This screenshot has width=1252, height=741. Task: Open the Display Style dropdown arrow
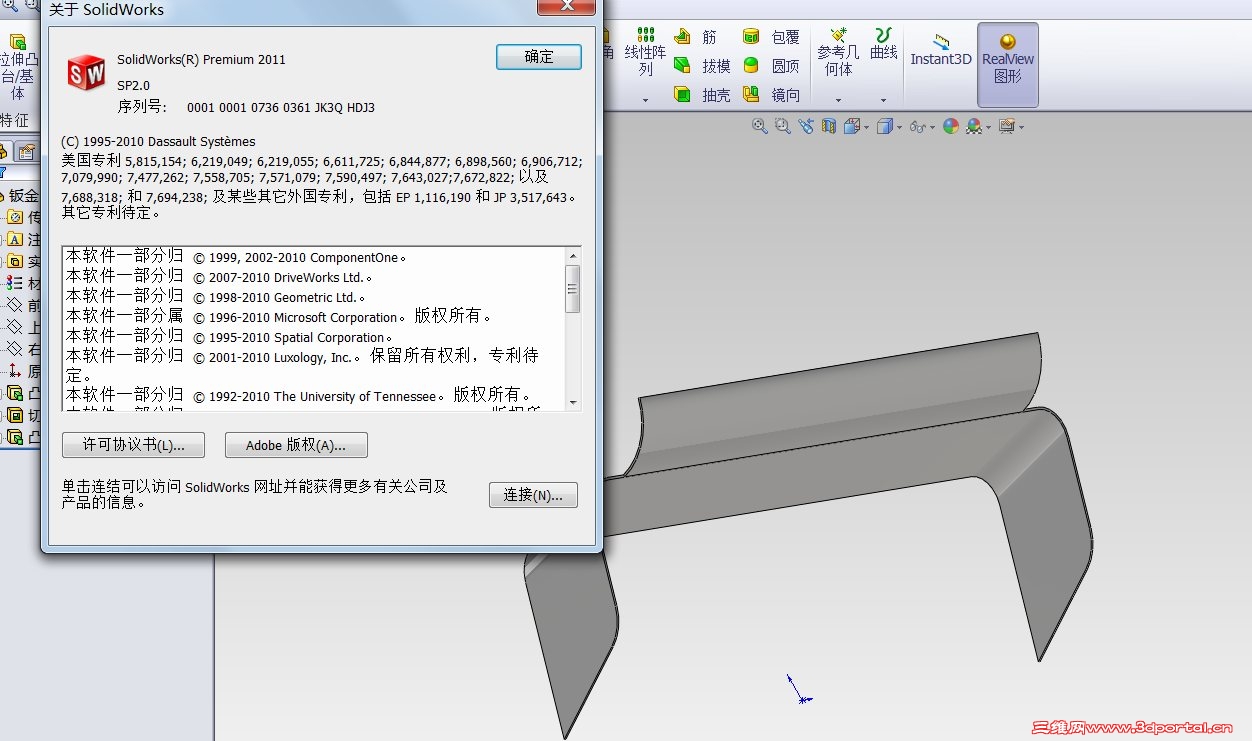pos(899,127)
